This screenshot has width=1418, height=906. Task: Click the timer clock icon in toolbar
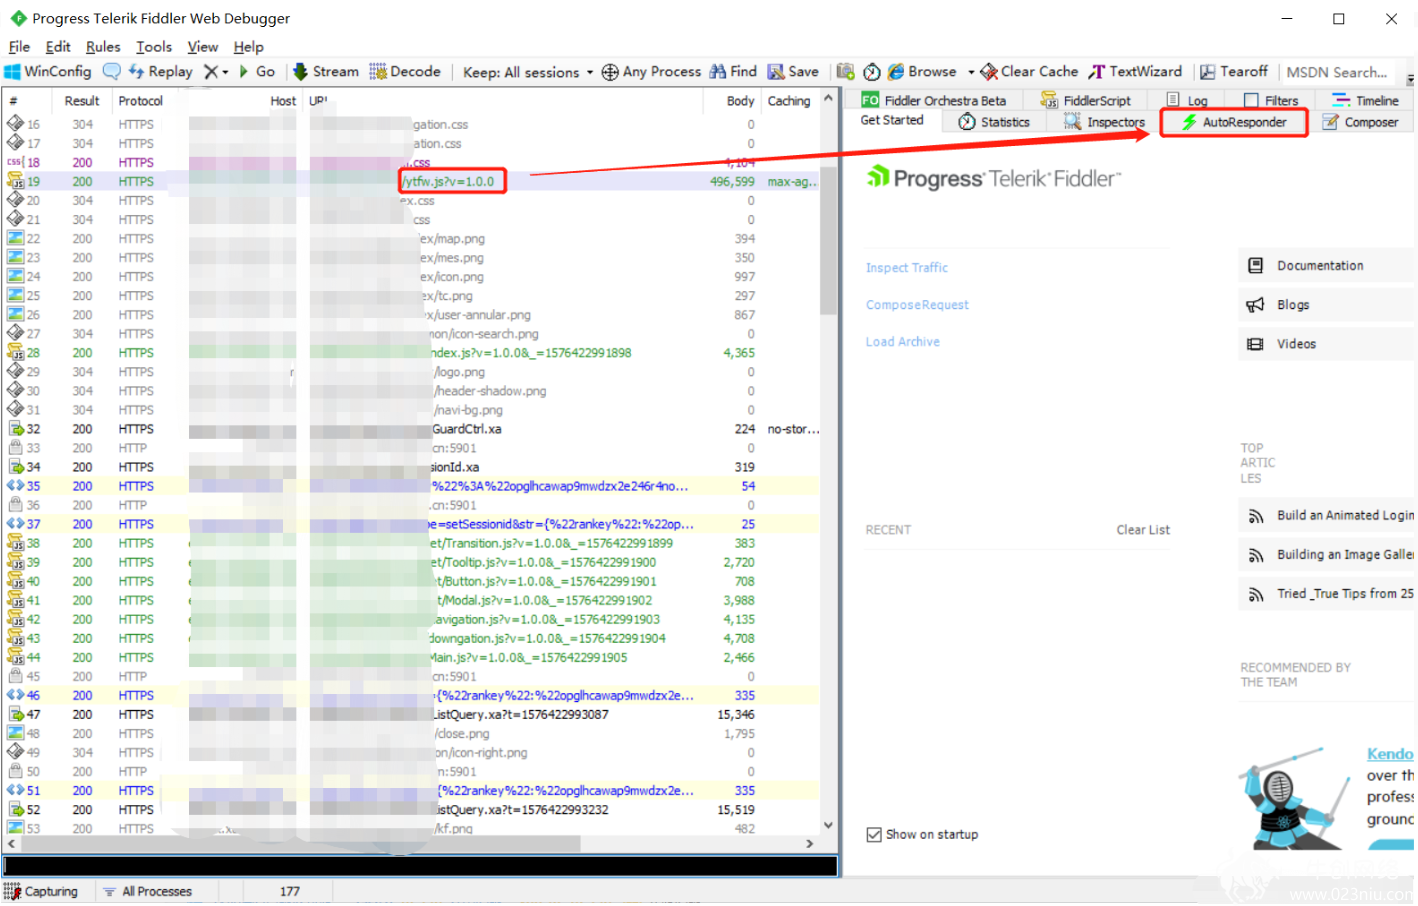[872, 72]
